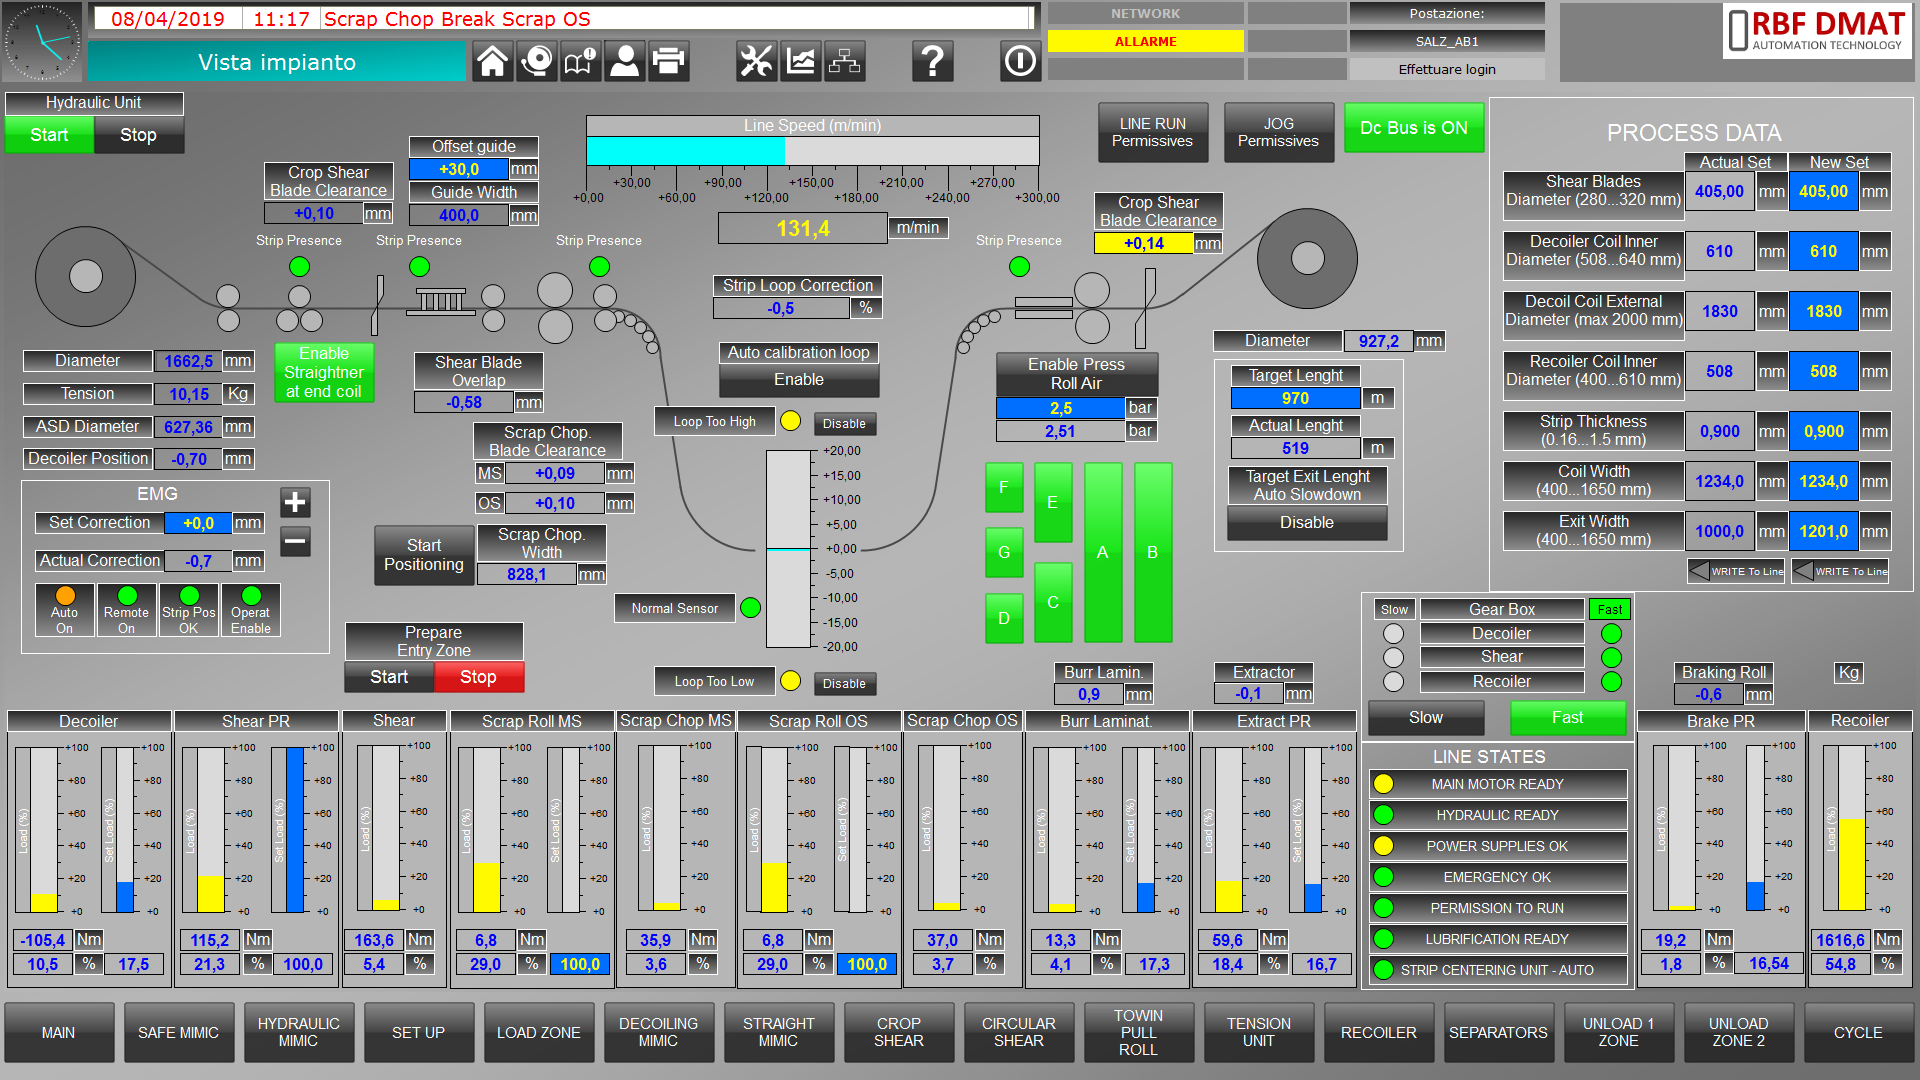1920x1080 pixels.
Task: Click the printer icon
Action: [x=669, y=62]
